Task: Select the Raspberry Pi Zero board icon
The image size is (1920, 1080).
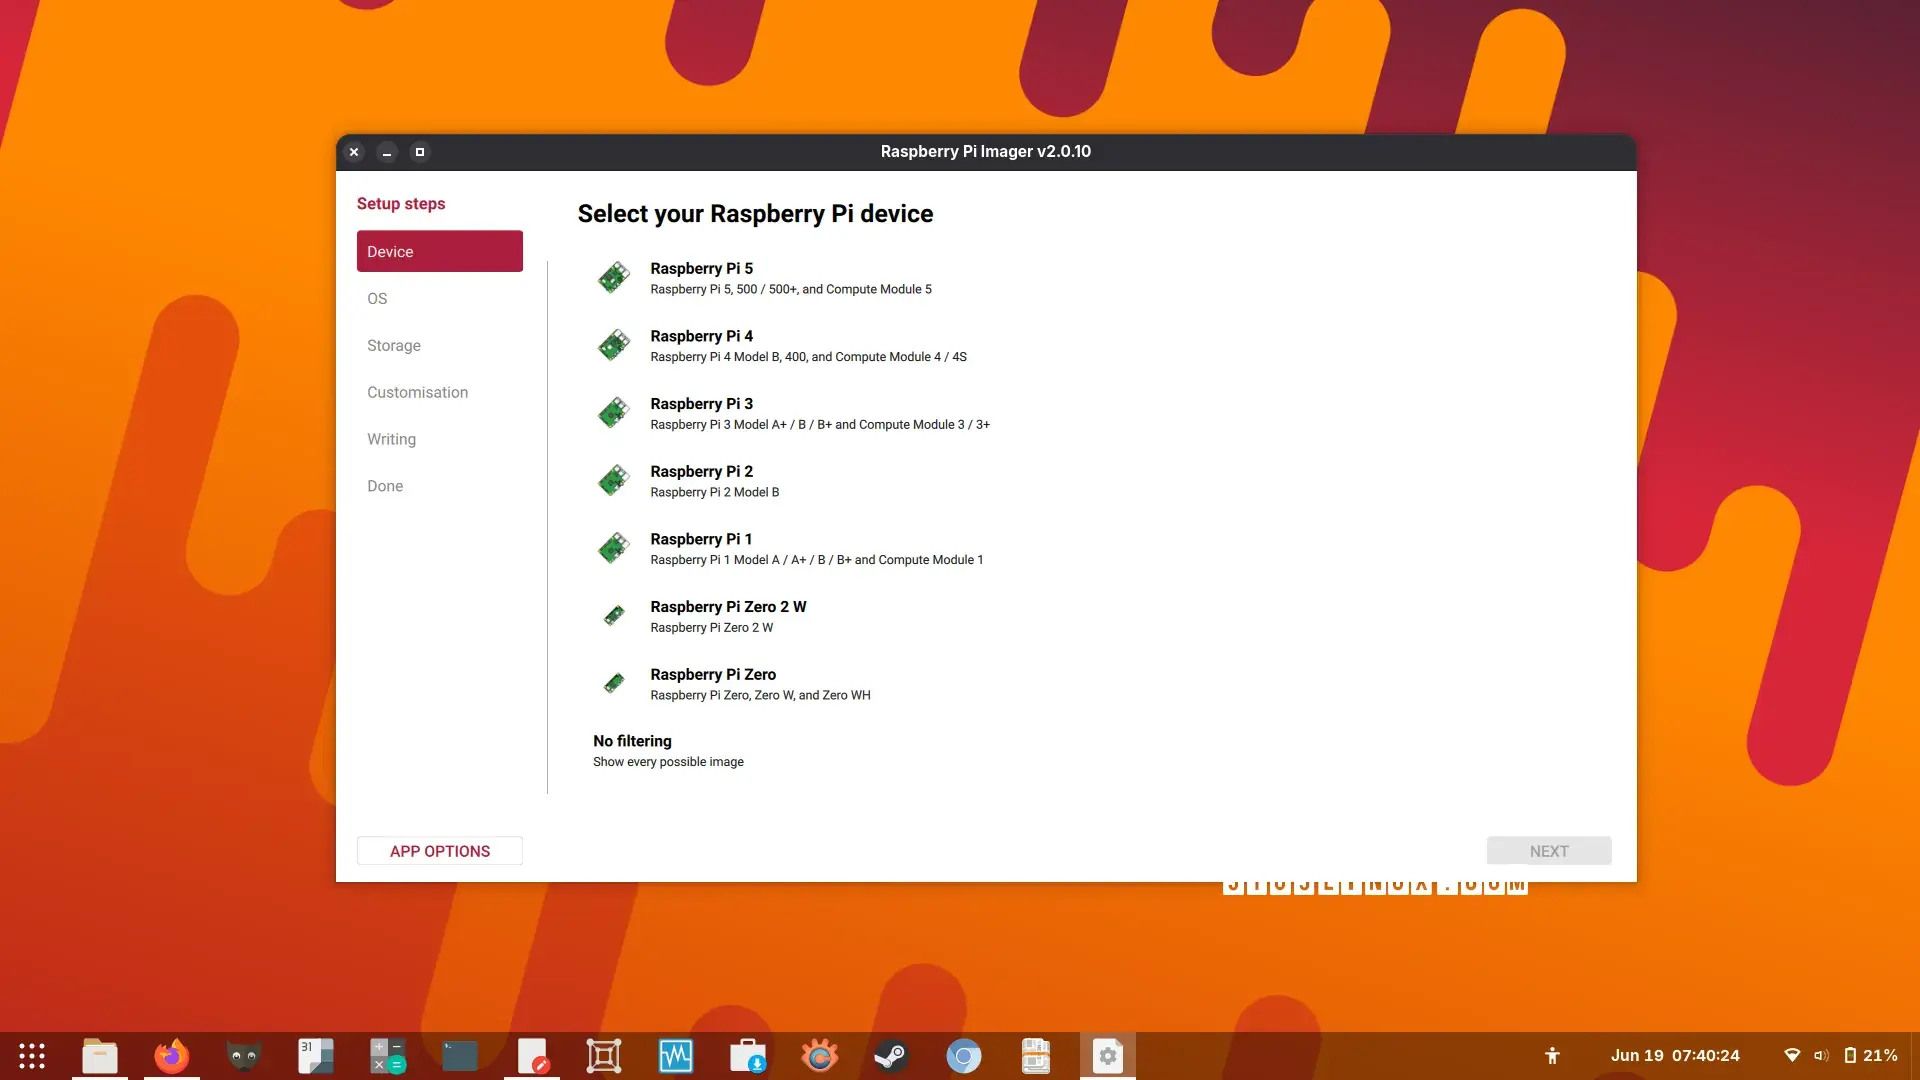Action: pos(614,684)
